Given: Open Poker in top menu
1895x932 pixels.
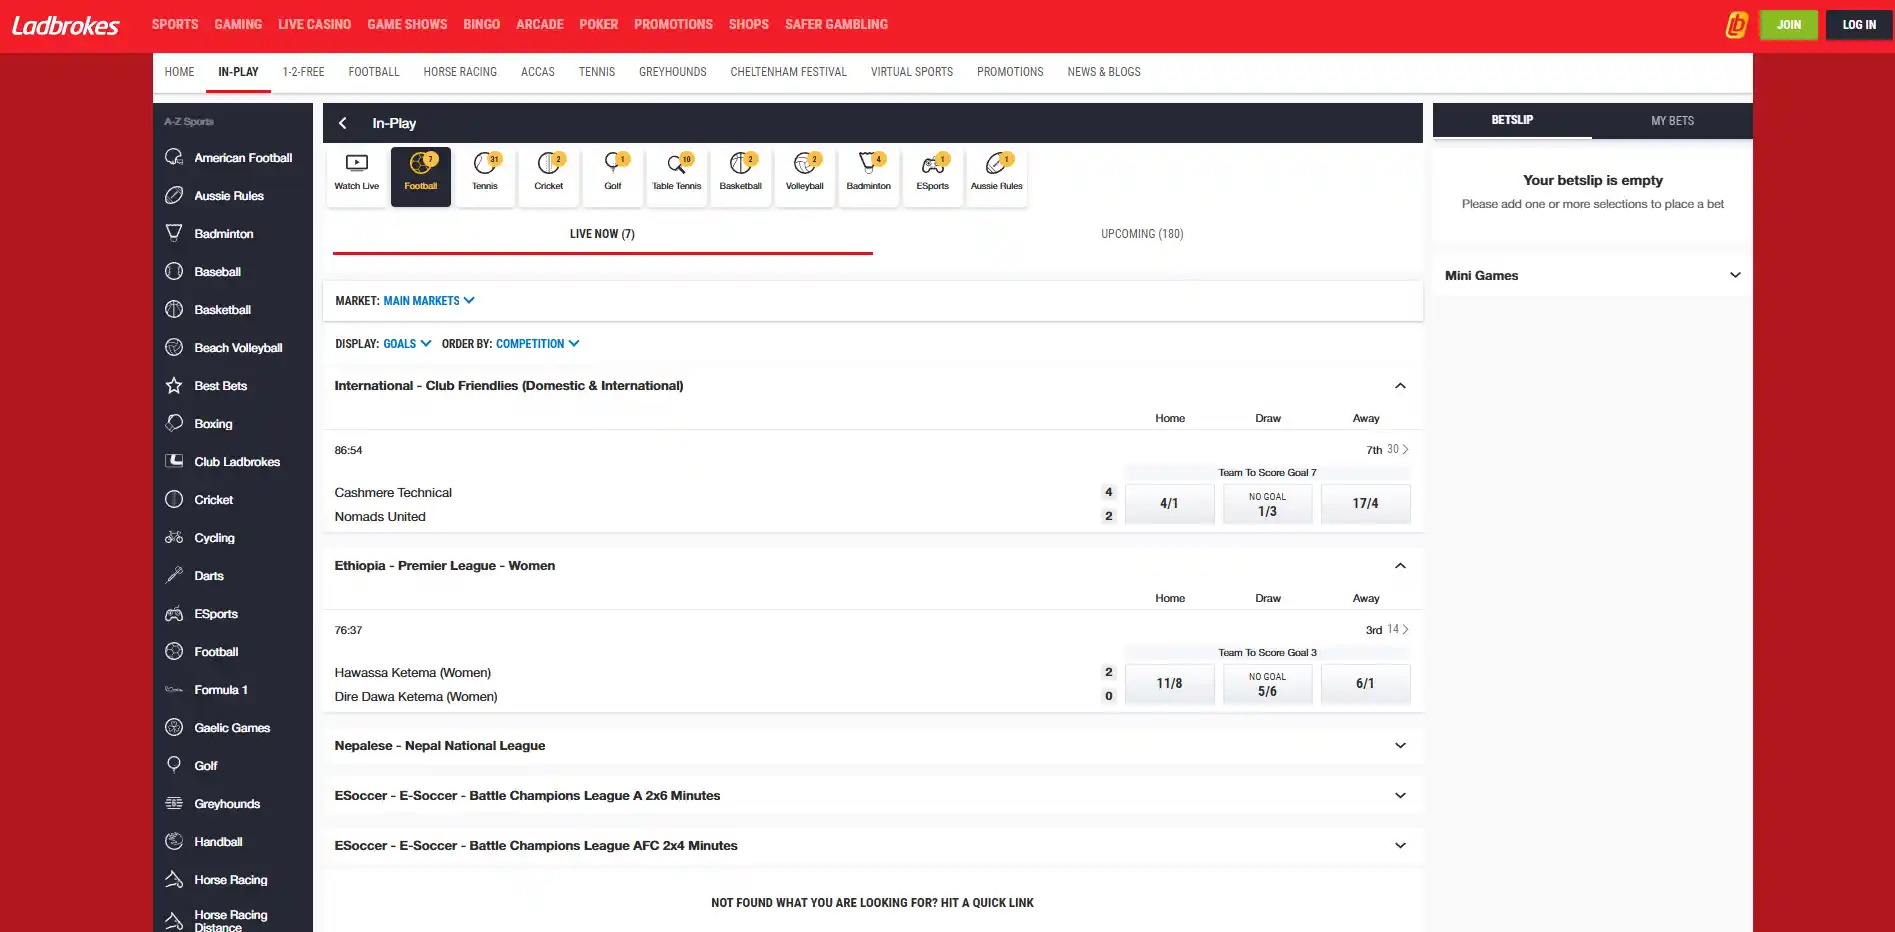Looking at the screenshot, I should coord(598,25).
